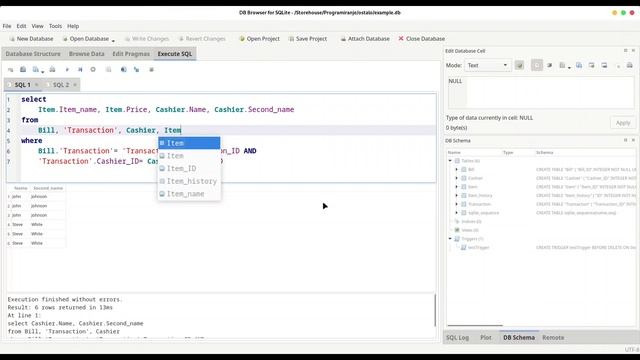The image size is (640, 360).
Task: Click the icon right of word wrap toggle
Action: 549,65
